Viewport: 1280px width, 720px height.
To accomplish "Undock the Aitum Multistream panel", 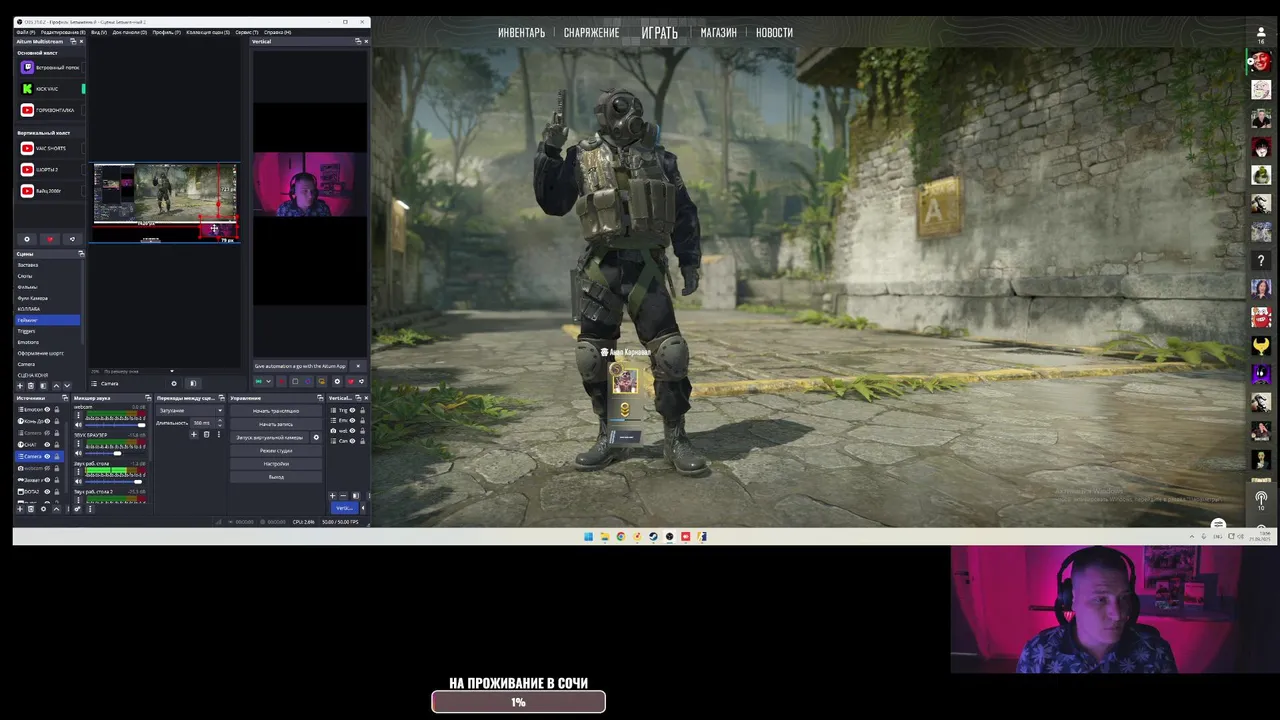I will coord(73,42).
